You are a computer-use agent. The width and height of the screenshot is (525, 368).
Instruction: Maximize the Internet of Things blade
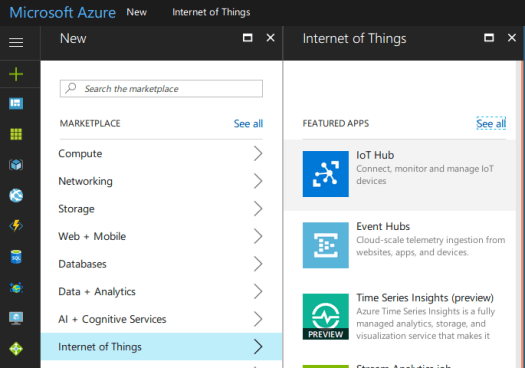coord(489,38)
